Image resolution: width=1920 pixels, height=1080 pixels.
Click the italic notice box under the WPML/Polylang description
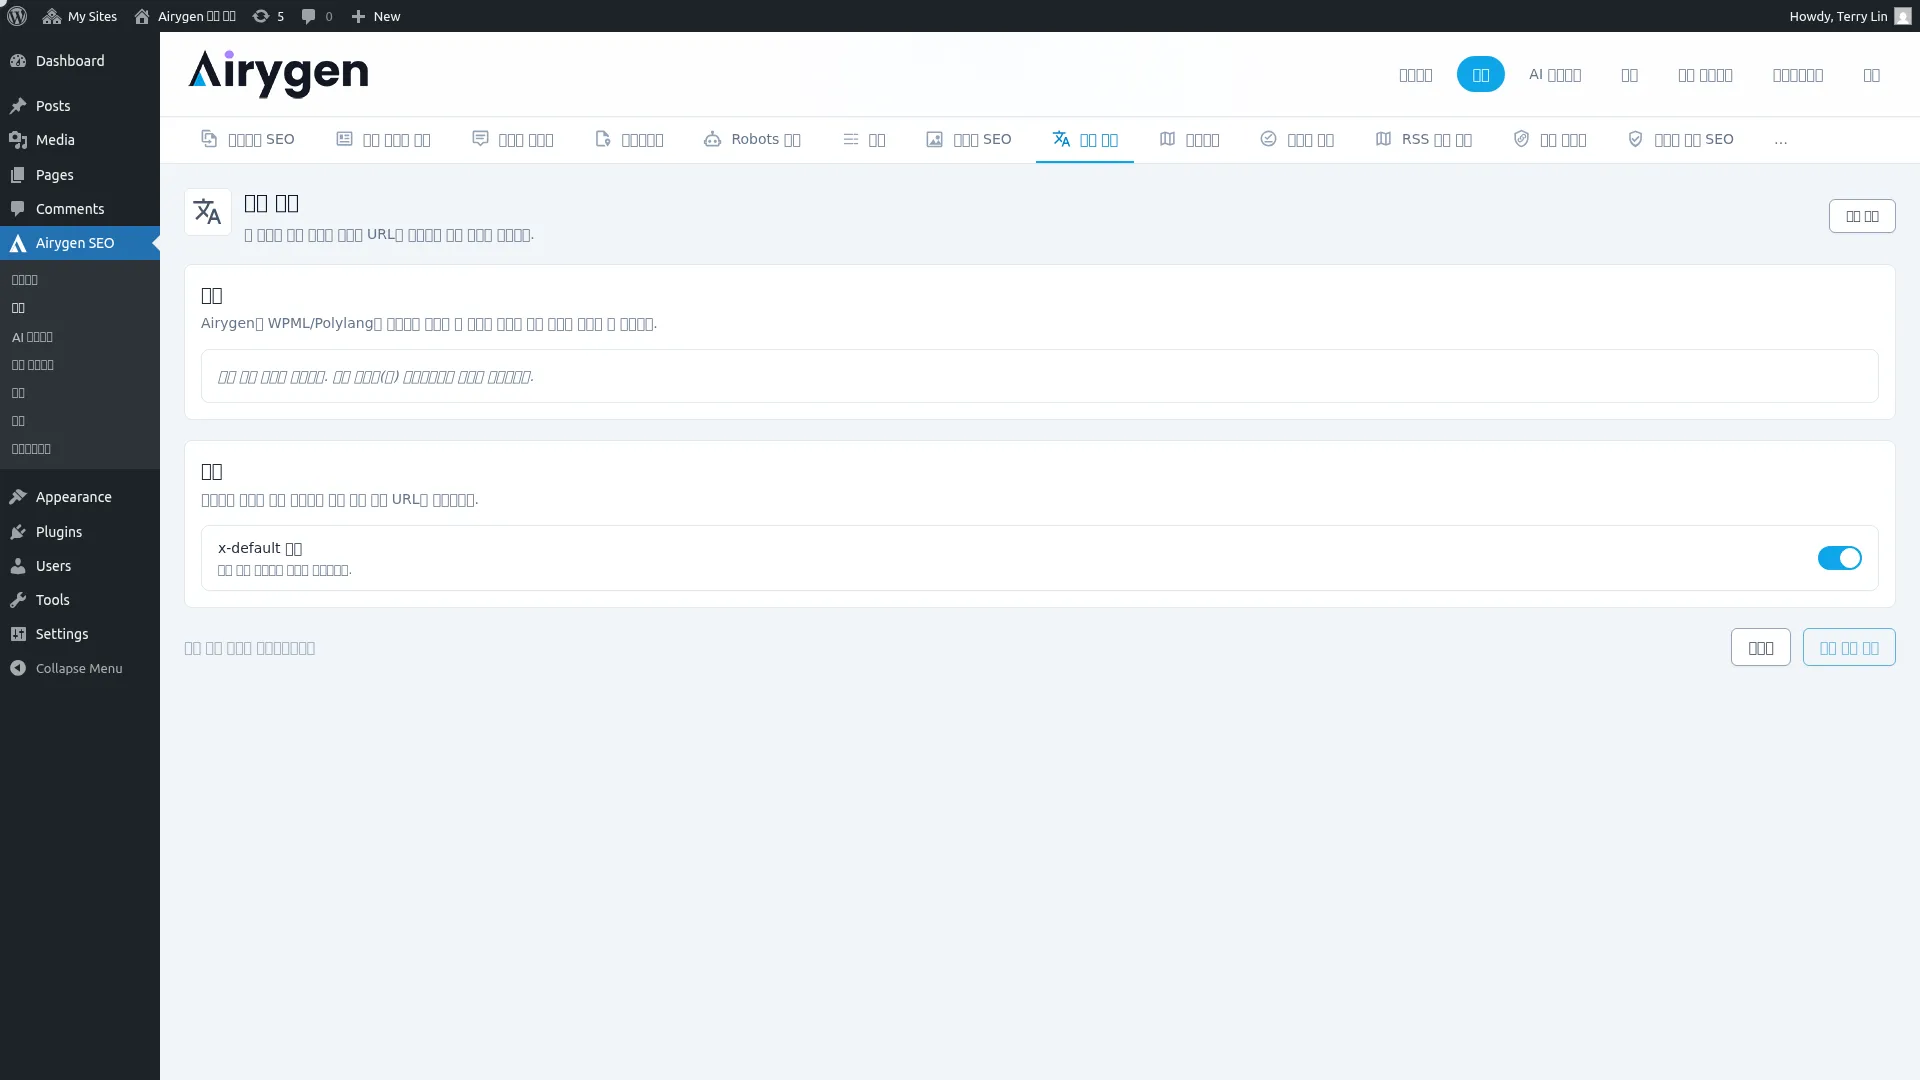tap(1040, 376)
